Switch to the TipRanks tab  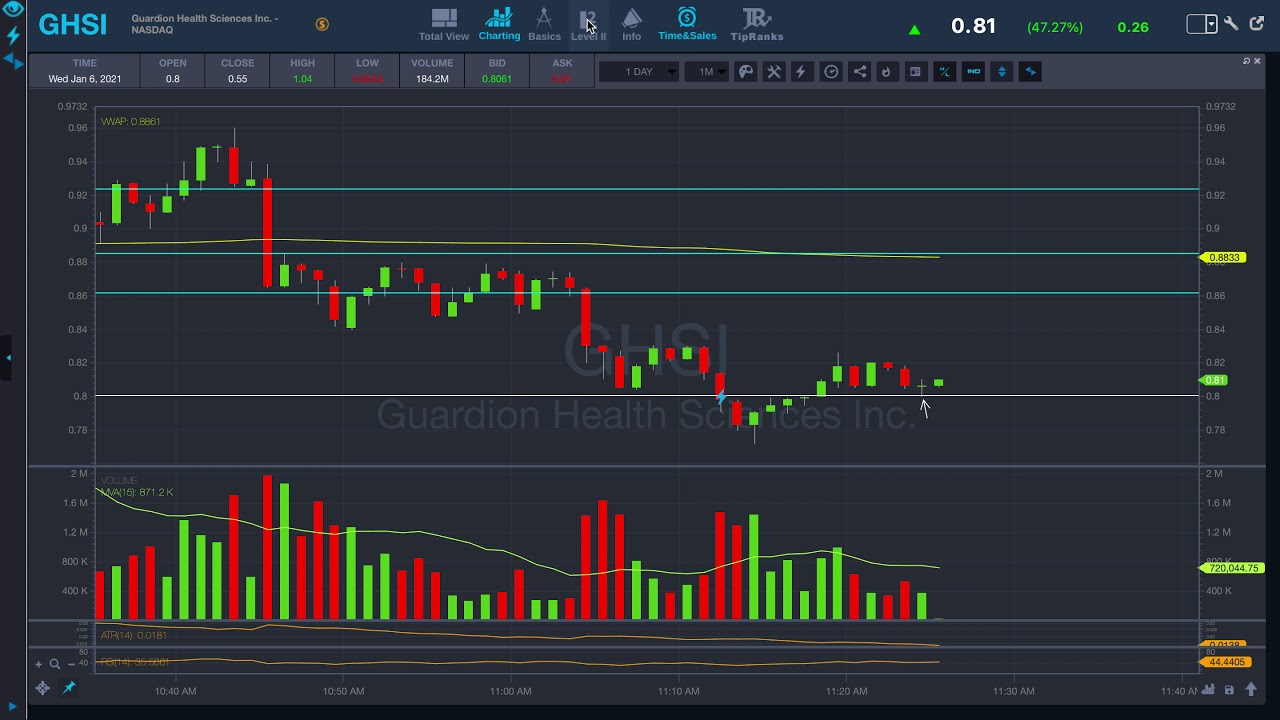coord(757,25)
